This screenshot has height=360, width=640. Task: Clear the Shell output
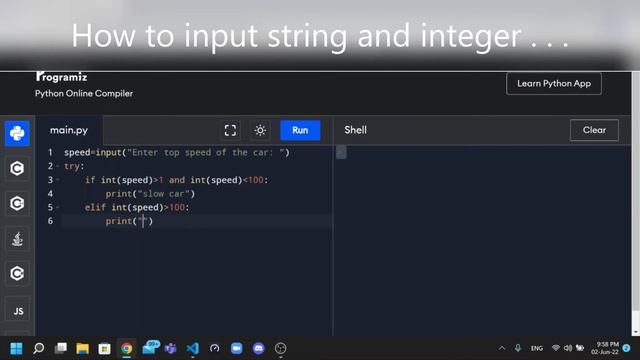tap(594, 130)
